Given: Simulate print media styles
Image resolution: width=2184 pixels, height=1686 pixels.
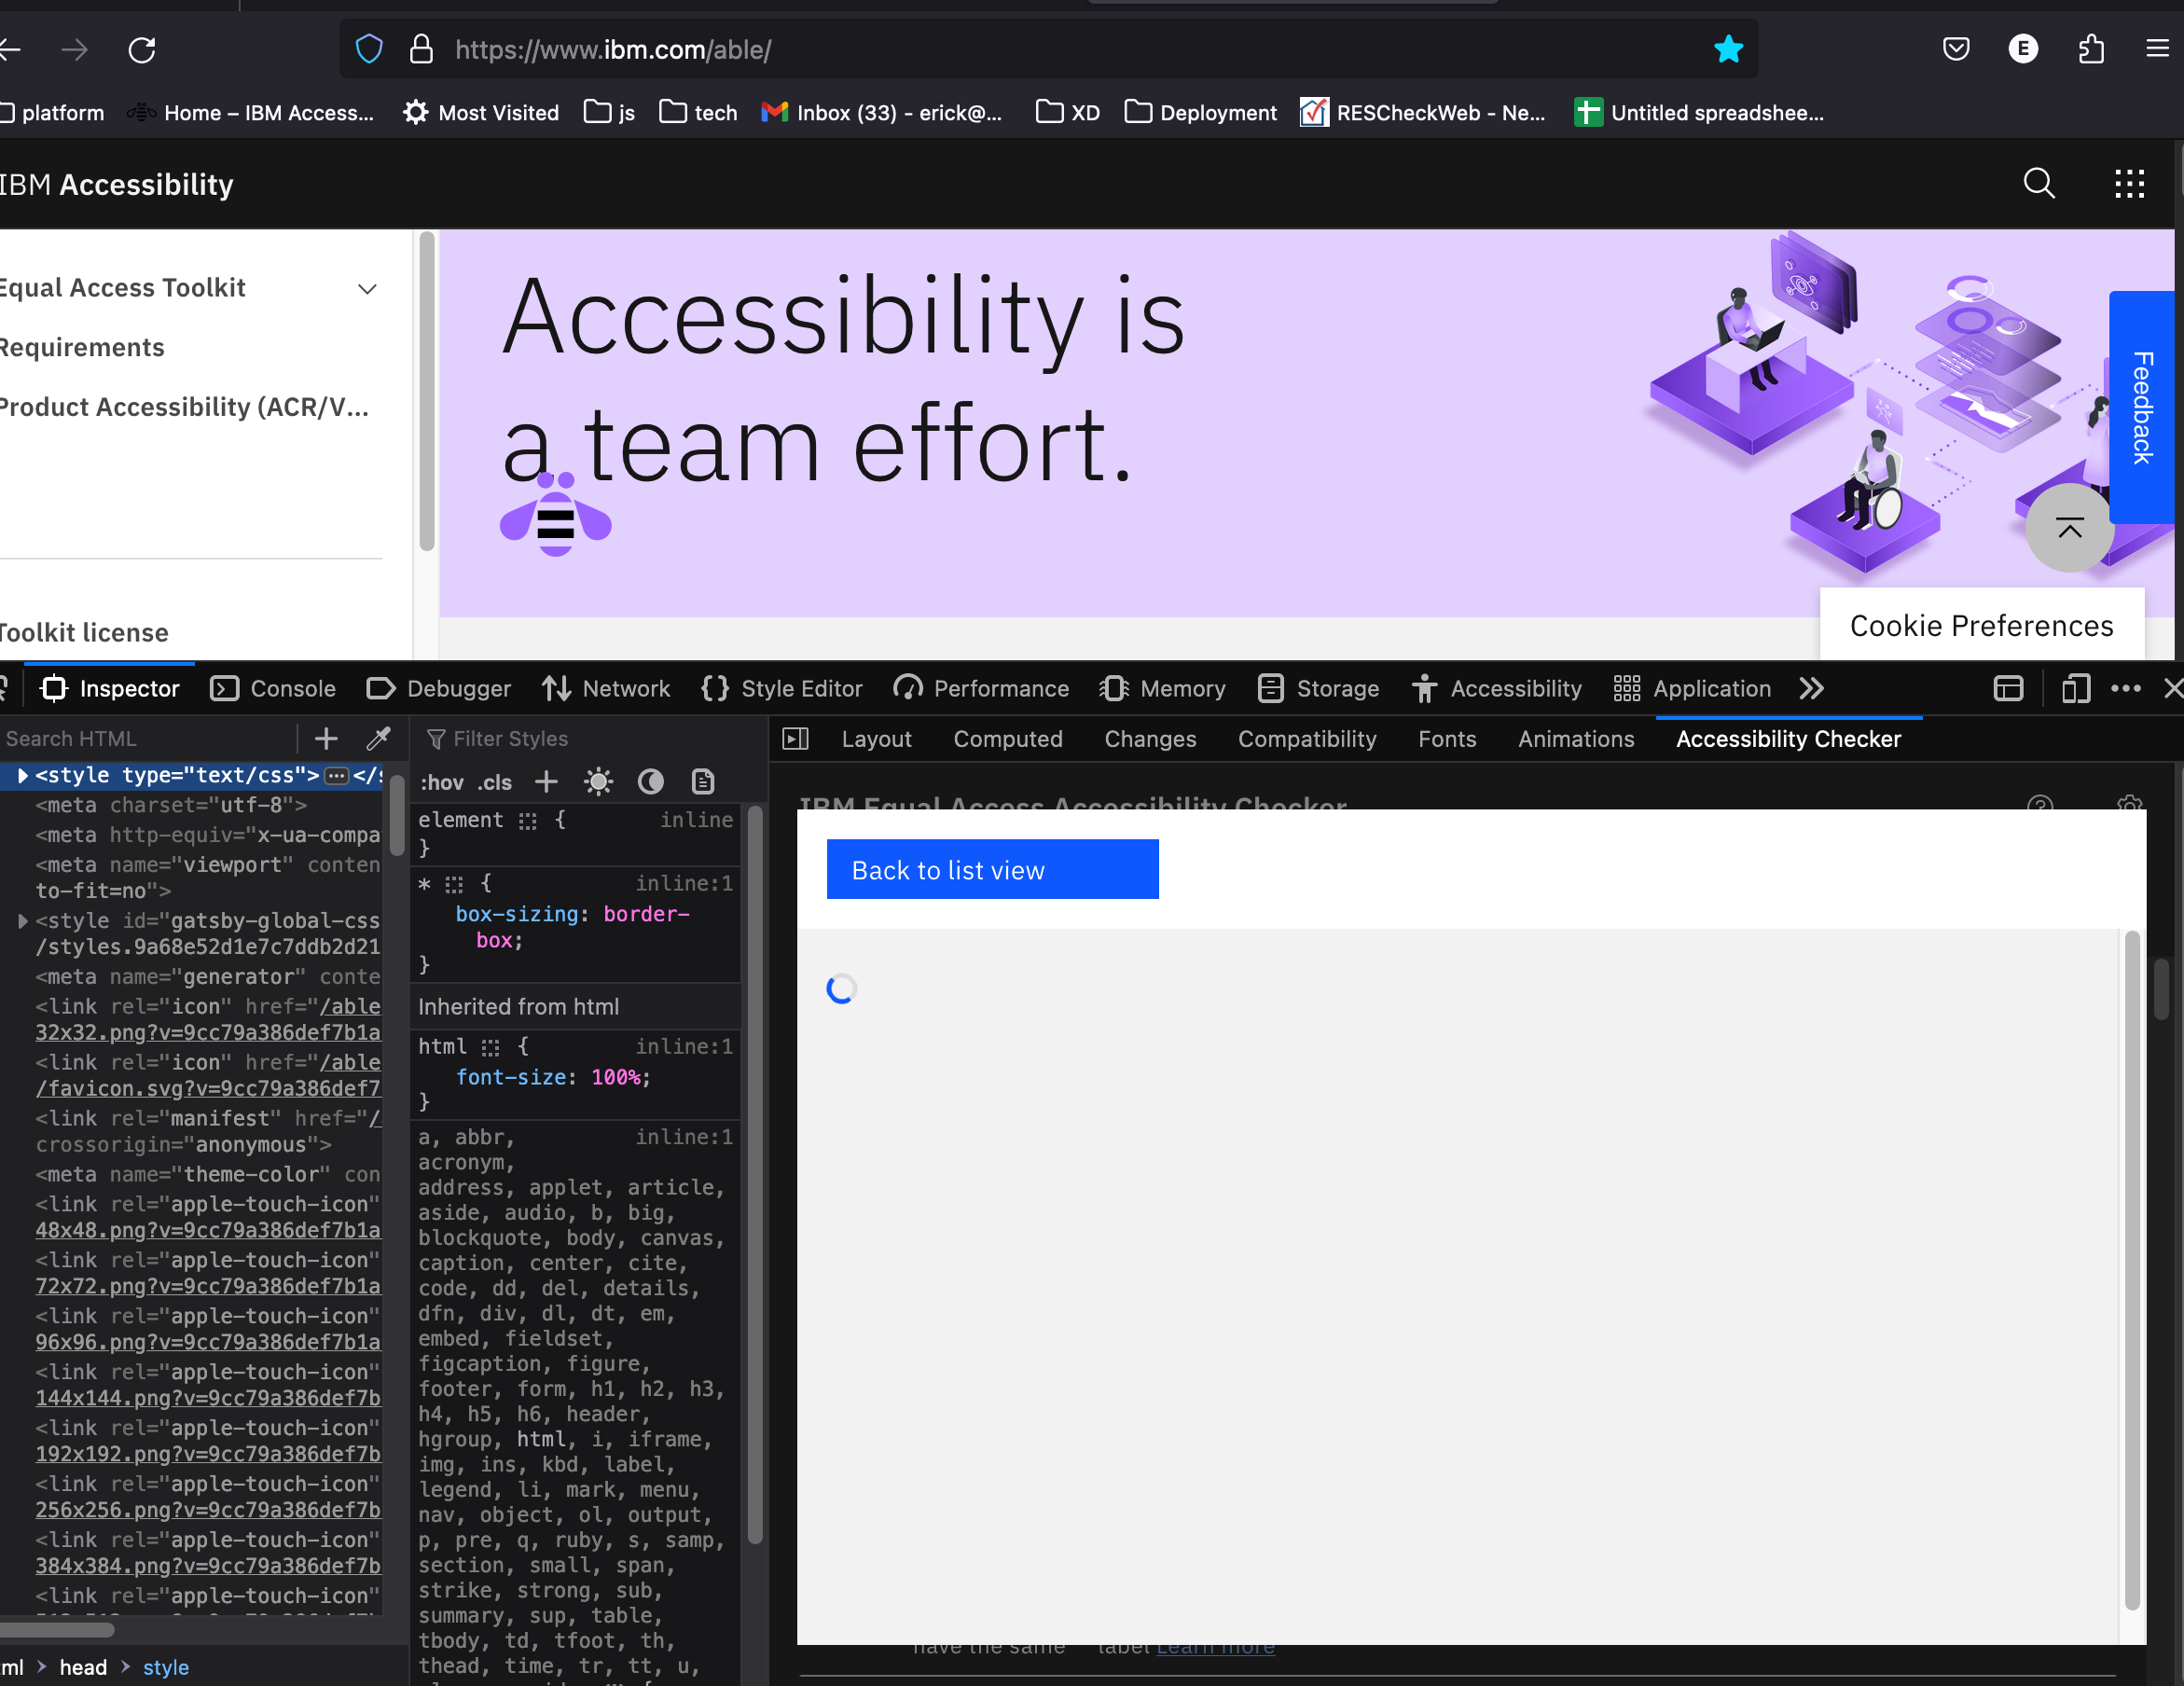Looking at the screenshot, I should click(703, 782).
